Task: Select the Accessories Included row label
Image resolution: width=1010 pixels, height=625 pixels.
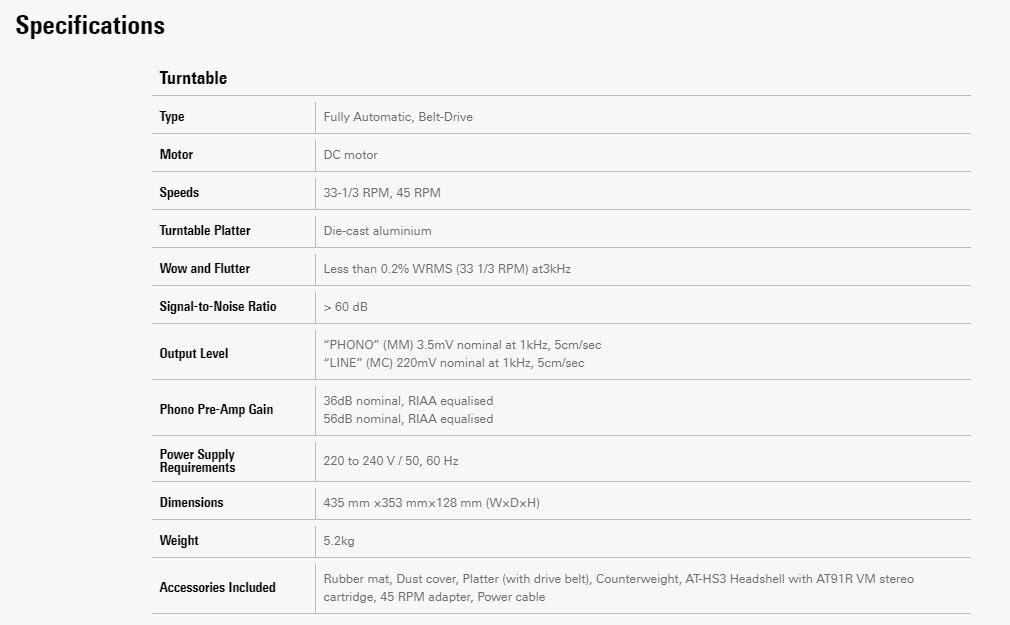Action: click(217, 588)
